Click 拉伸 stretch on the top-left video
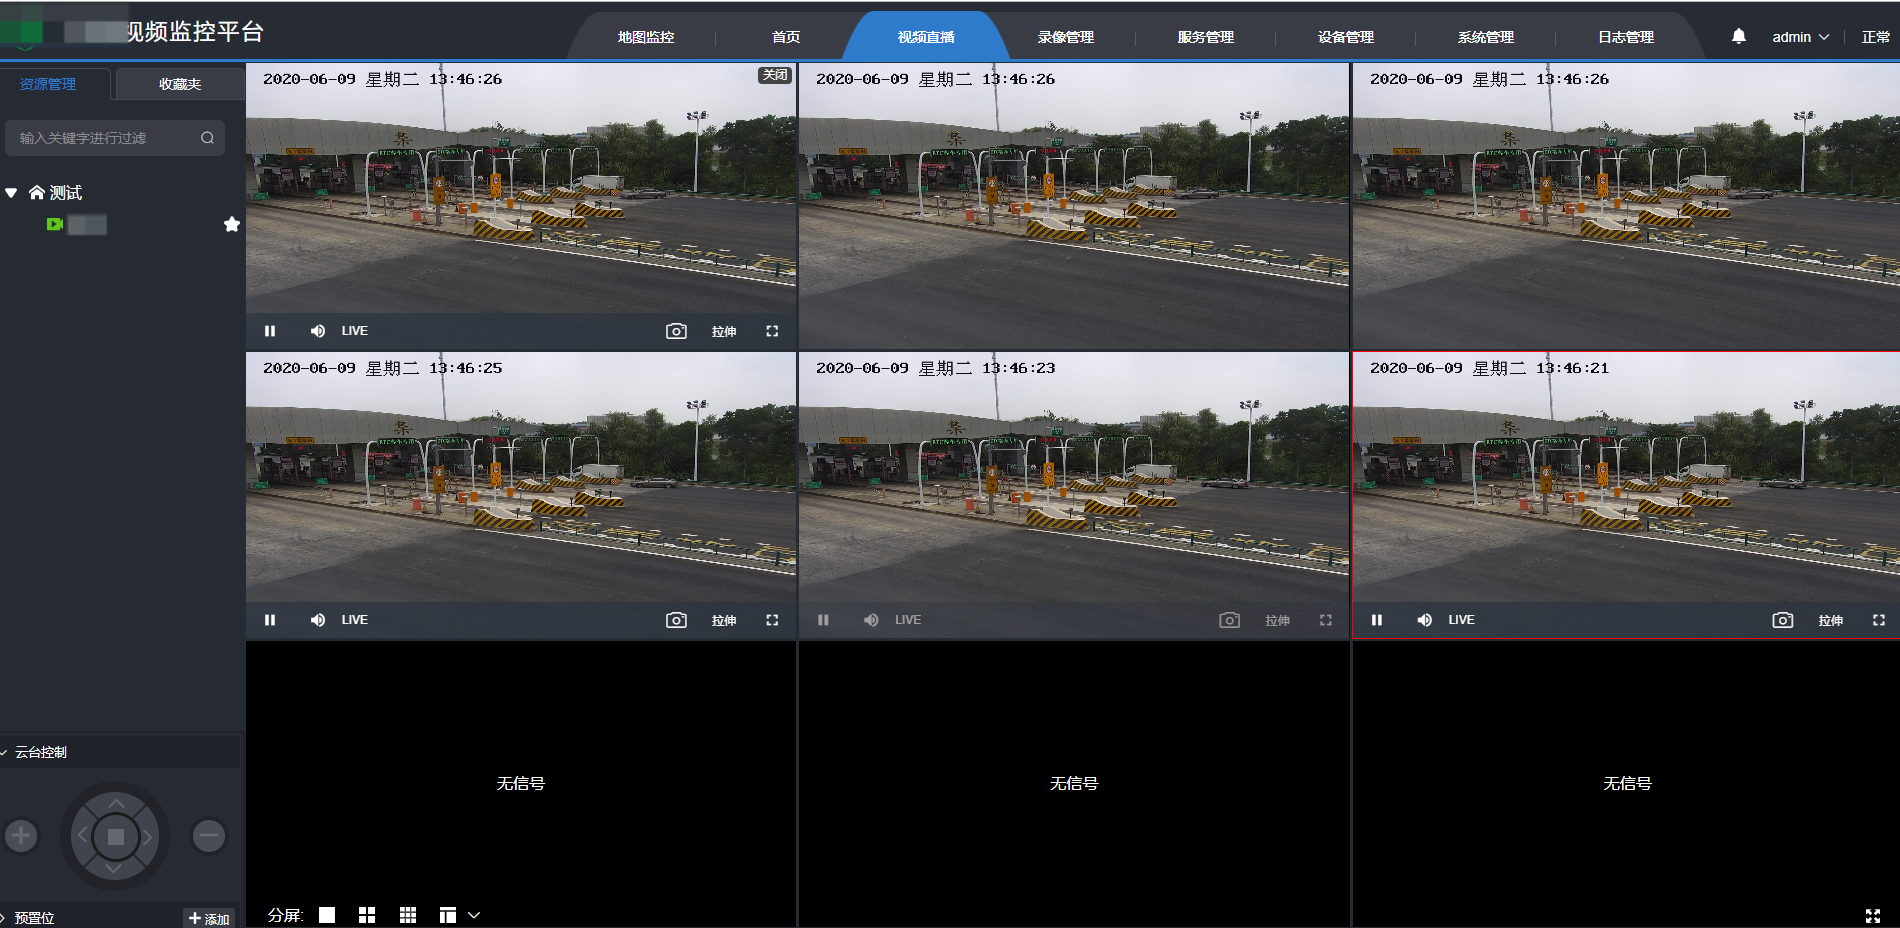The image size is (1900, 928). (x=724, y=331)
